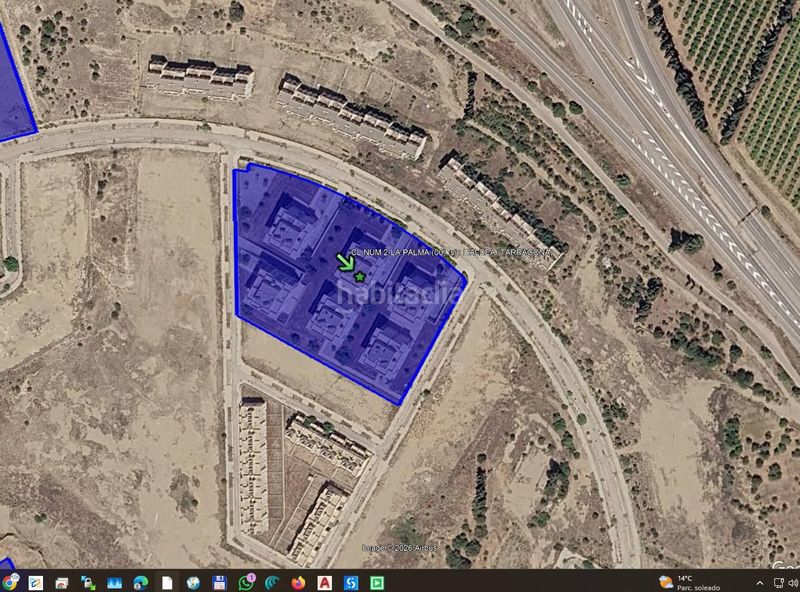The height and width of the screenshot is (592, 800).
Task: Click the 'Image © 2026 Airbus' attribution text
Action: 399,548
